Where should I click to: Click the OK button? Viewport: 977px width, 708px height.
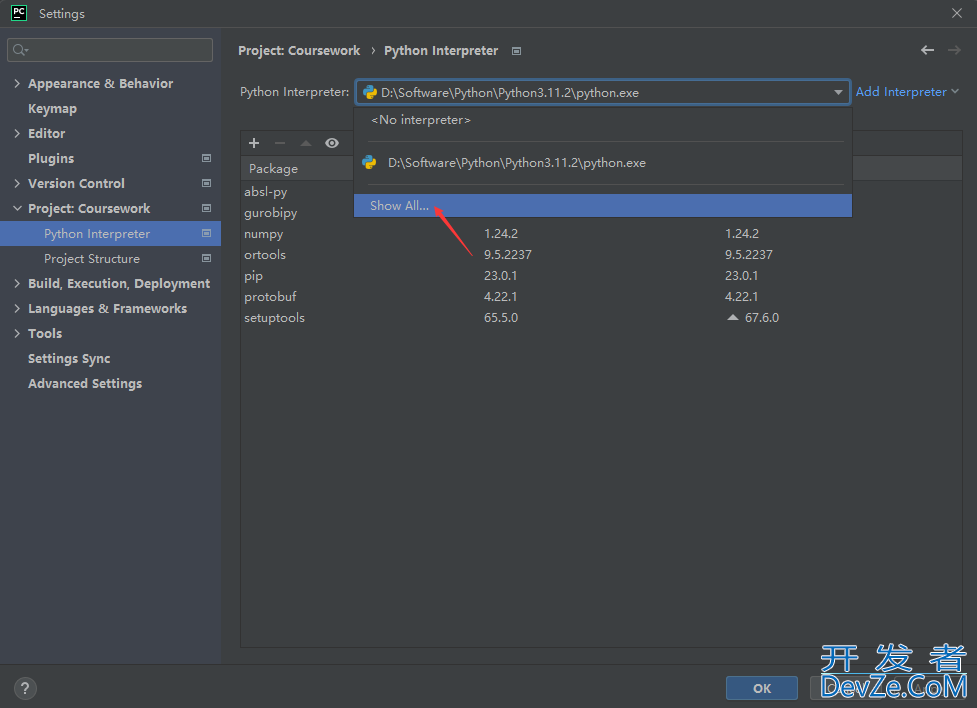(761, 688)
